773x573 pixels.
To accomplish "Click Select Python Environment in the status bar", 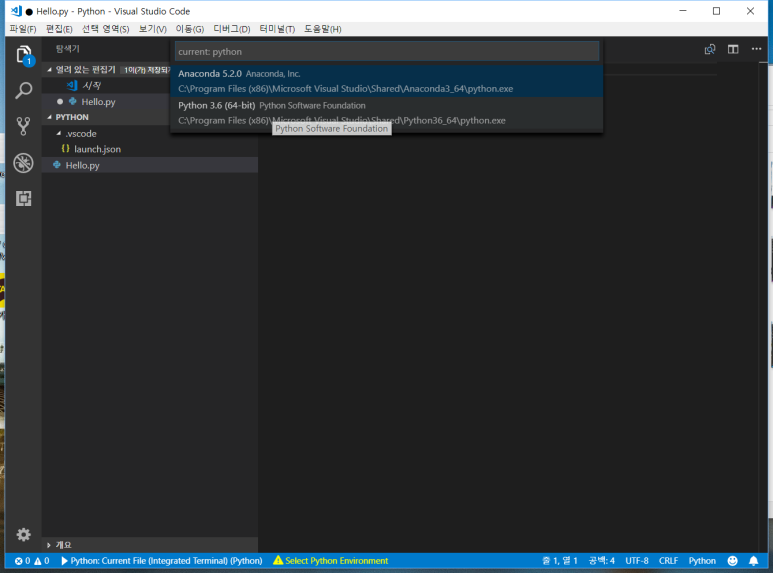I will (331, 561).
